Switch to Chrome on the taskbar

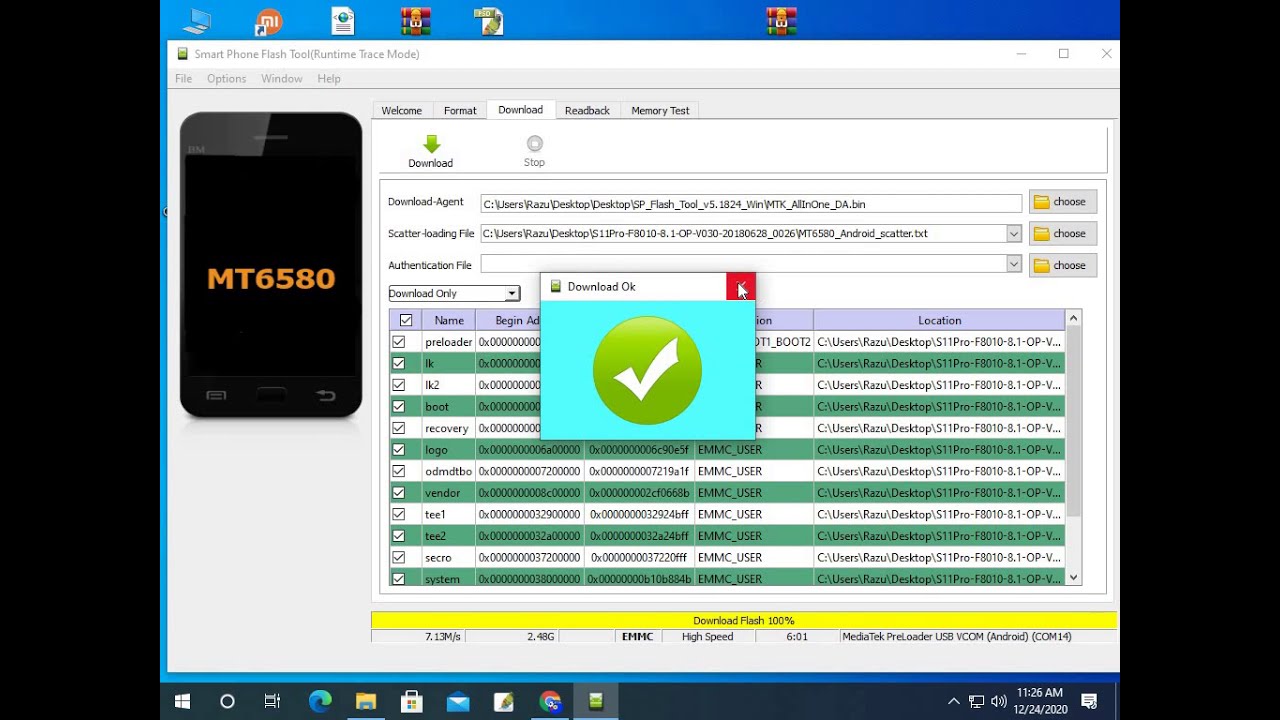coord(550,702)
